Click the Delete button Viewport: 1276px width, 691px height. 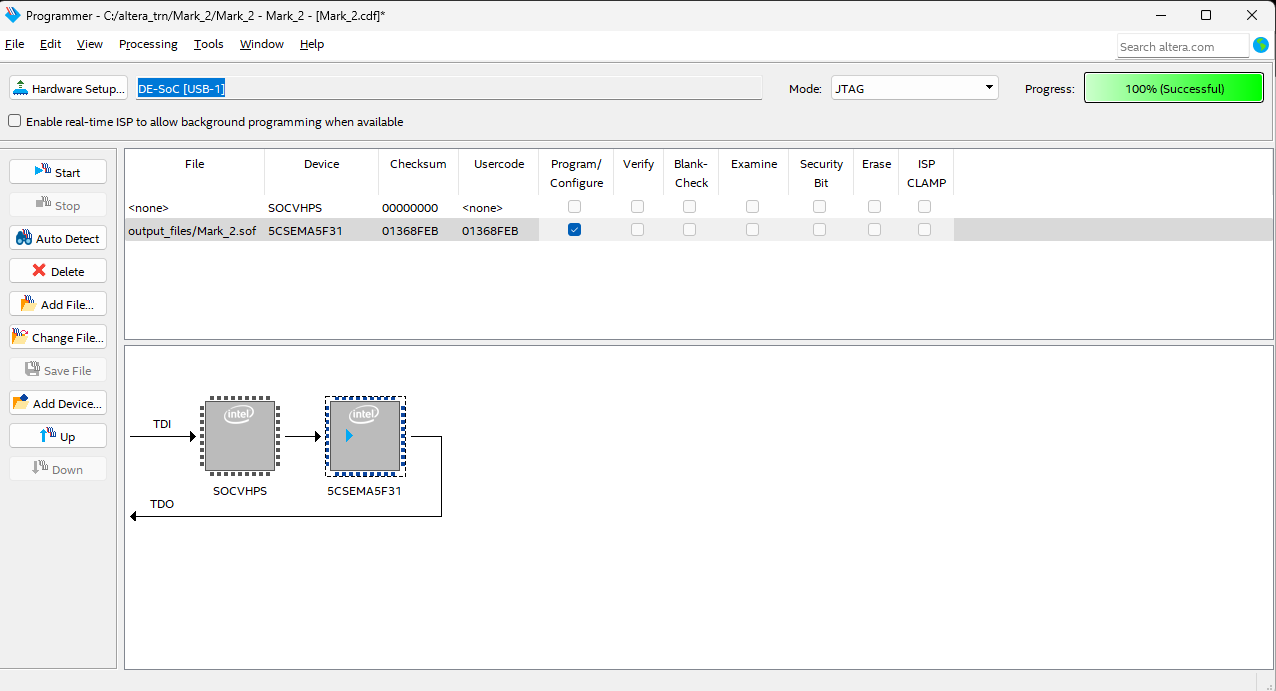tap(58, 271)
